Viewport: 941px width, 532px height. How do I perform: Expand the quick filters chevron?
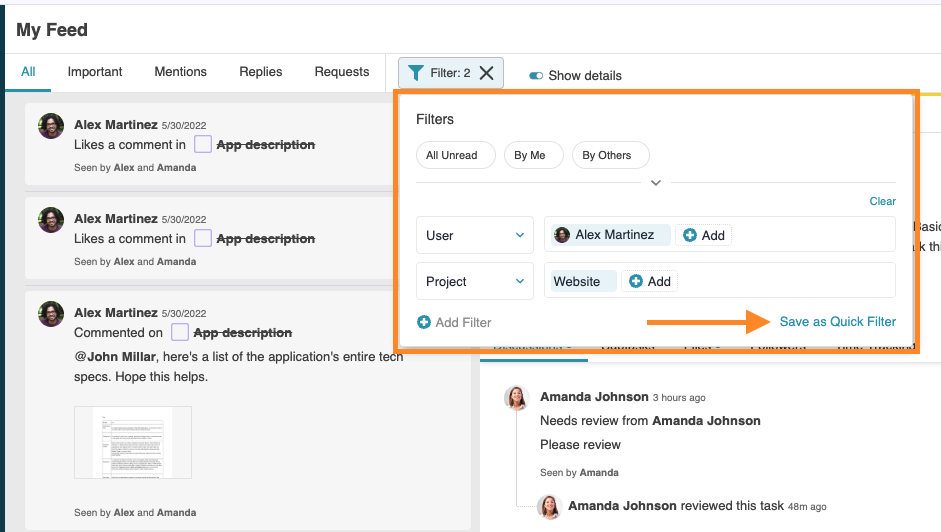click(x=656, y=183)
